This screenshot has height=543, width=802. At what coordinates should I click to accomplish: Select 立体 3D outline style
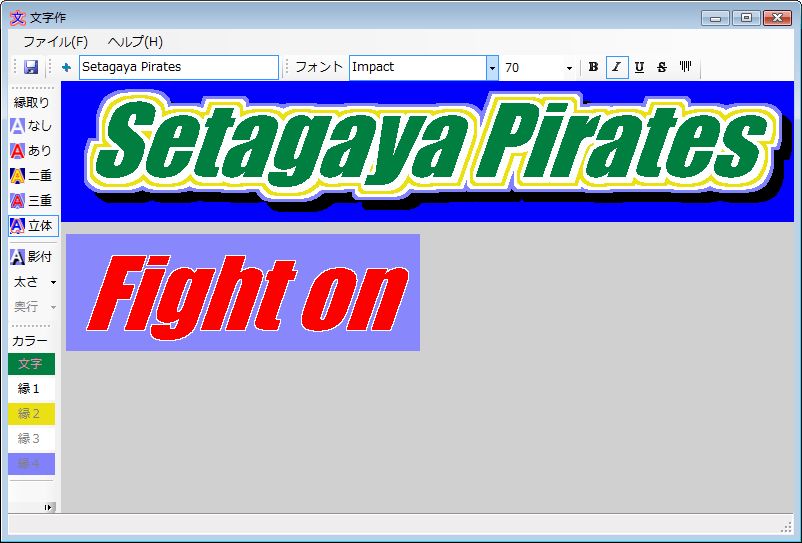[33, 225]
